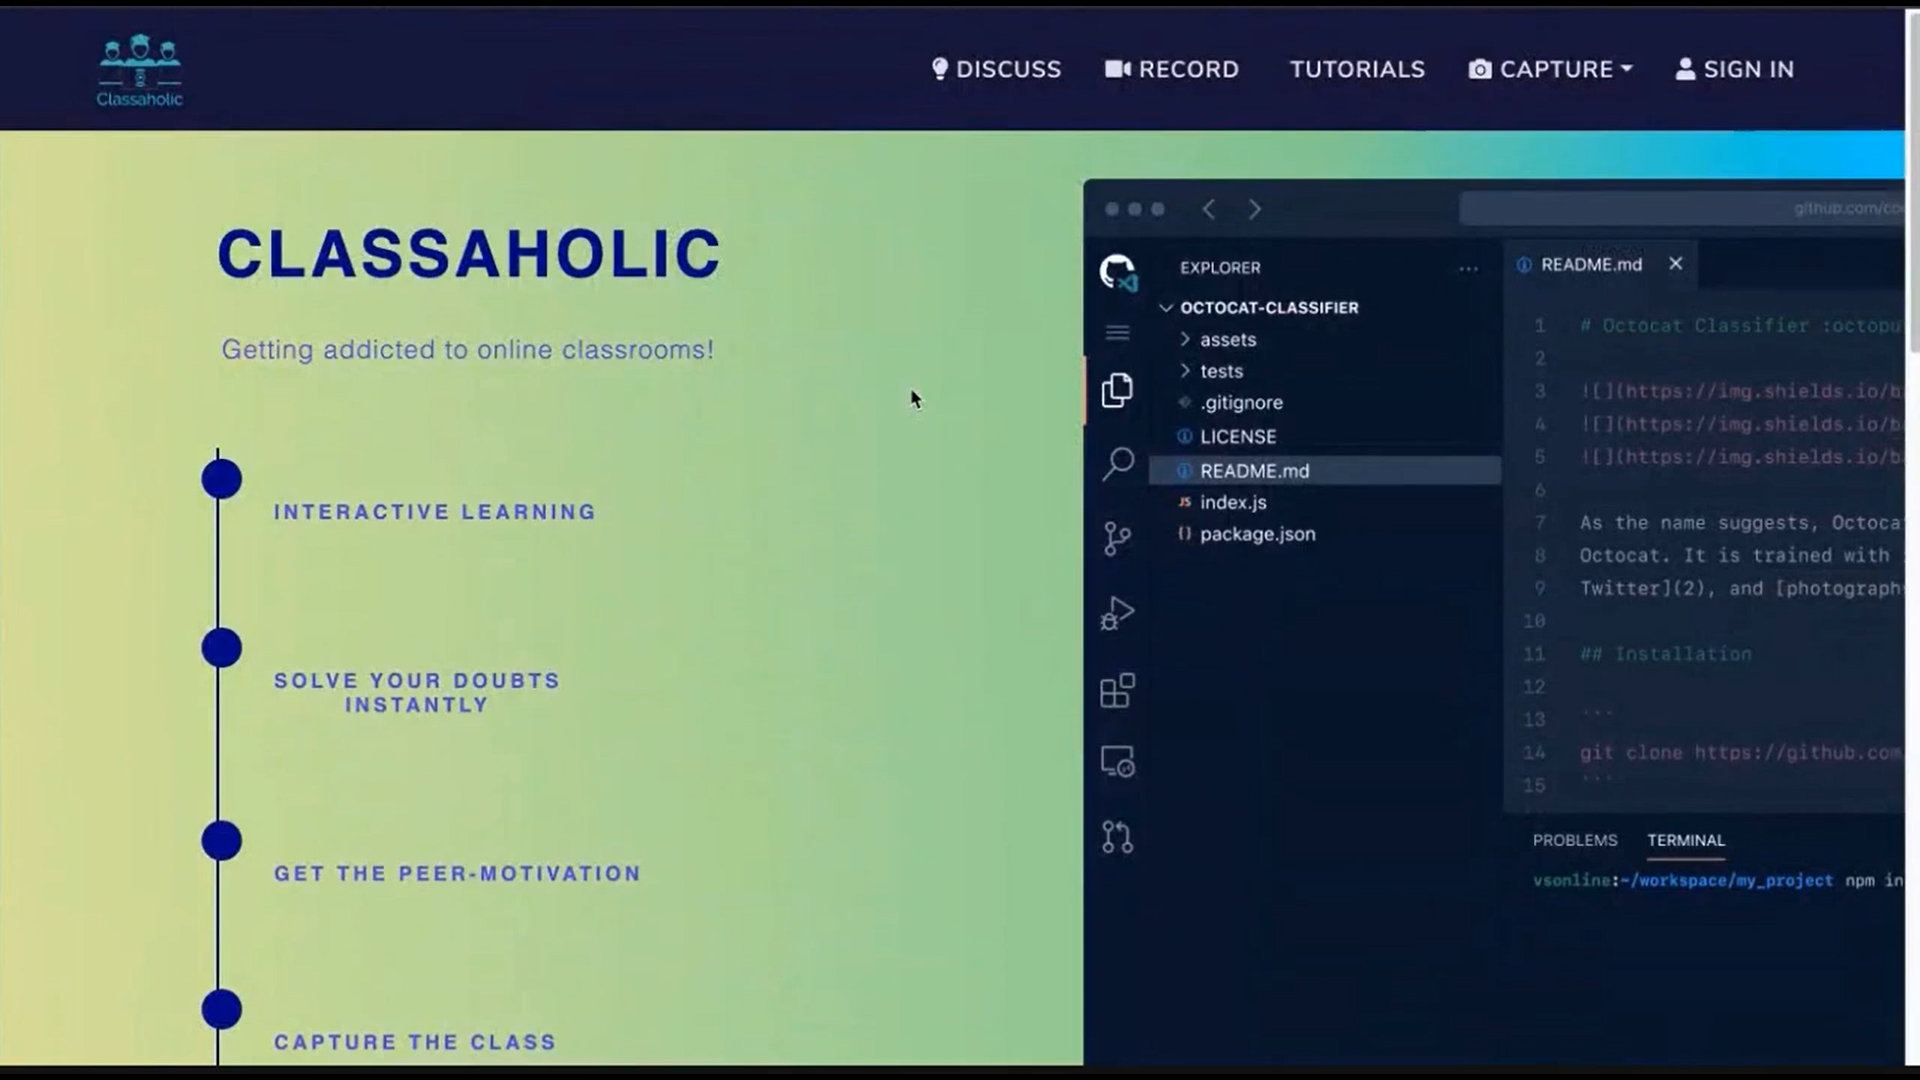
Task: Go to the DISCUSS page
Action: pyautogui.click(x=996, y=69)
